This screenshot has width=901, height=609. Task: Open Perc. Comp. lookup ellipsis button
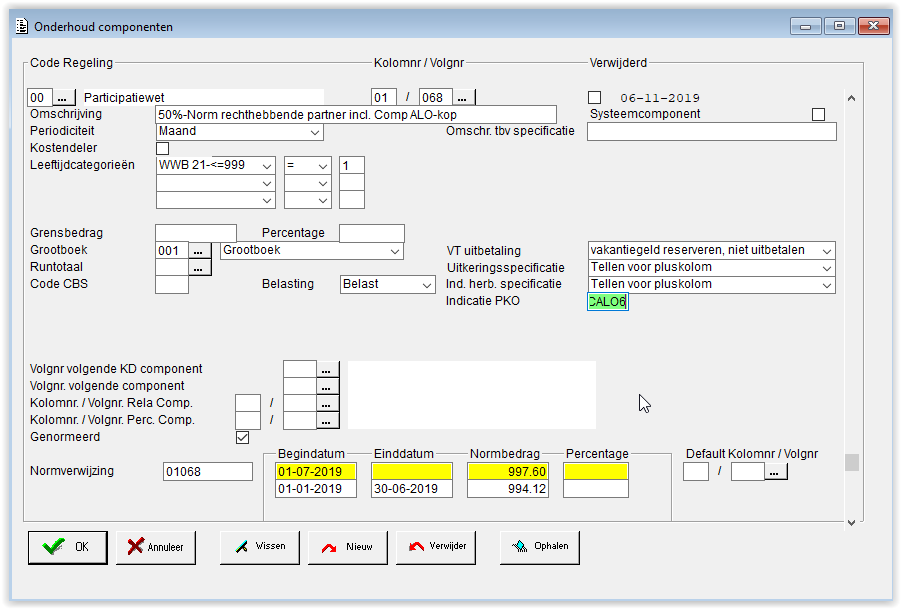click(327, 421)
